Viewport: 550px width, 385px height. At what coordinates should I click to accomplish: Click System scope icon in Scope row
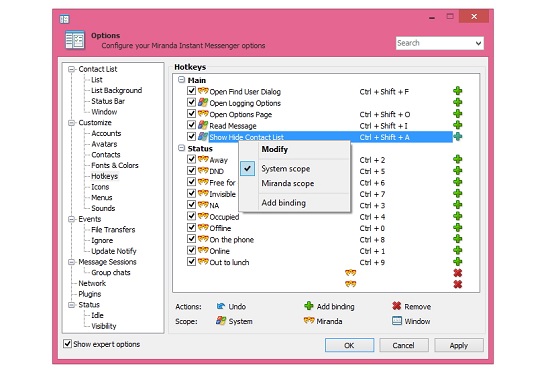click(221, 320)
